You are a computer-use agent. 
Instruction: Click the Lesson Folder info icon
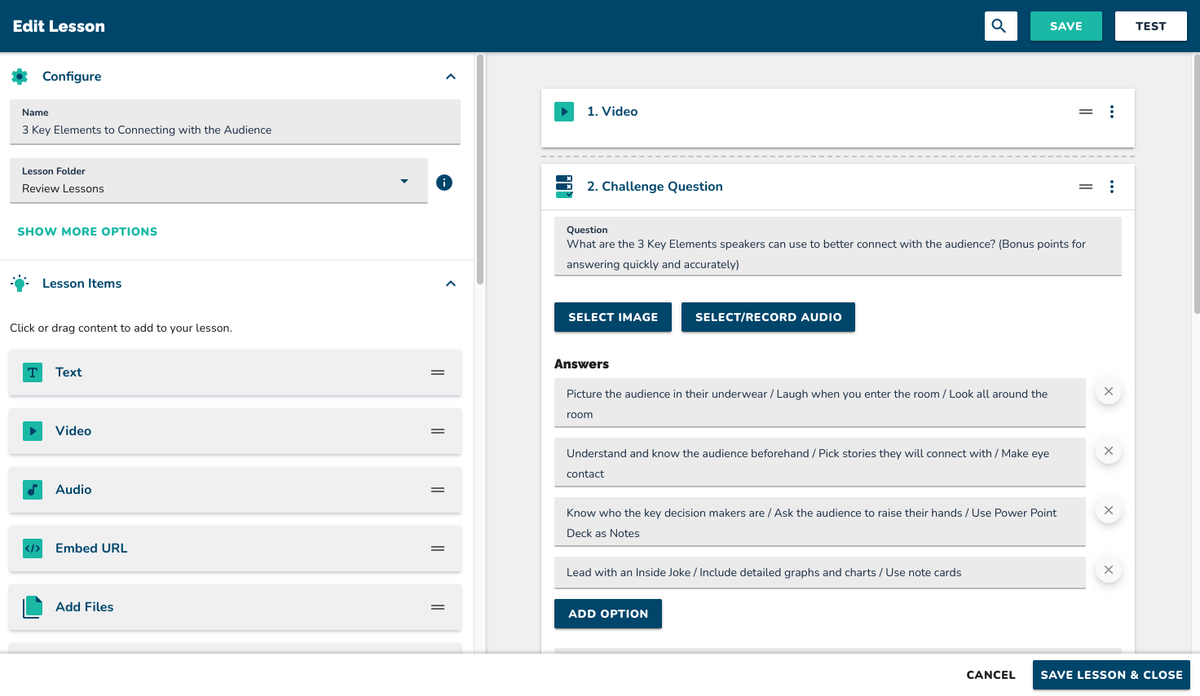click(445, 183)
